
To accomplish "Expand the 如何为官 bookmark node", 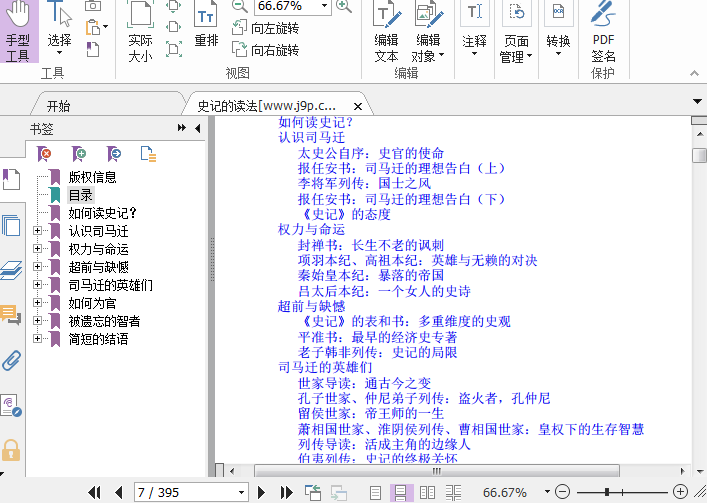I will [x=37, y=303].
